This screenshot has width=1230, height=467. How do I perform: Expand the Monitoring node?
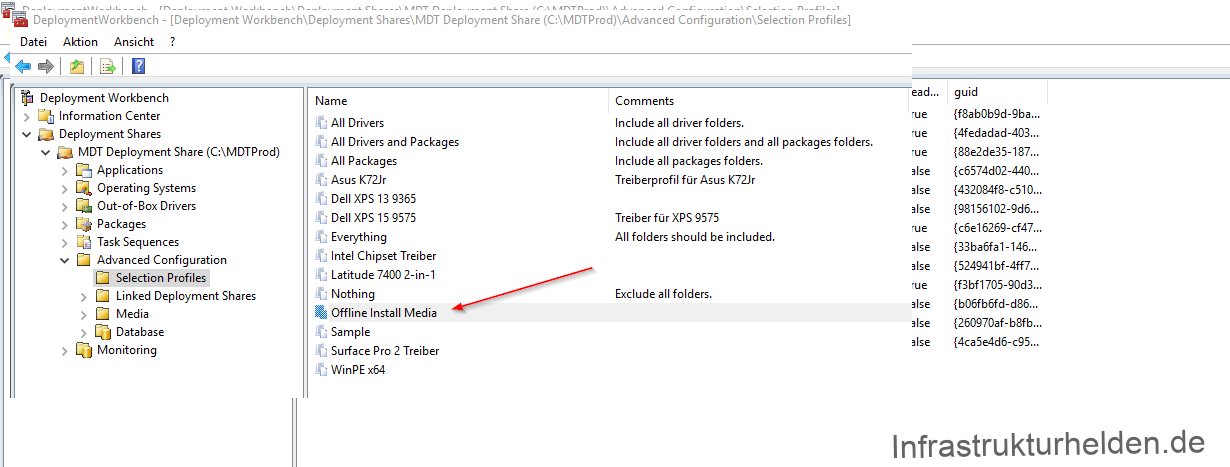tap(65, 350)
